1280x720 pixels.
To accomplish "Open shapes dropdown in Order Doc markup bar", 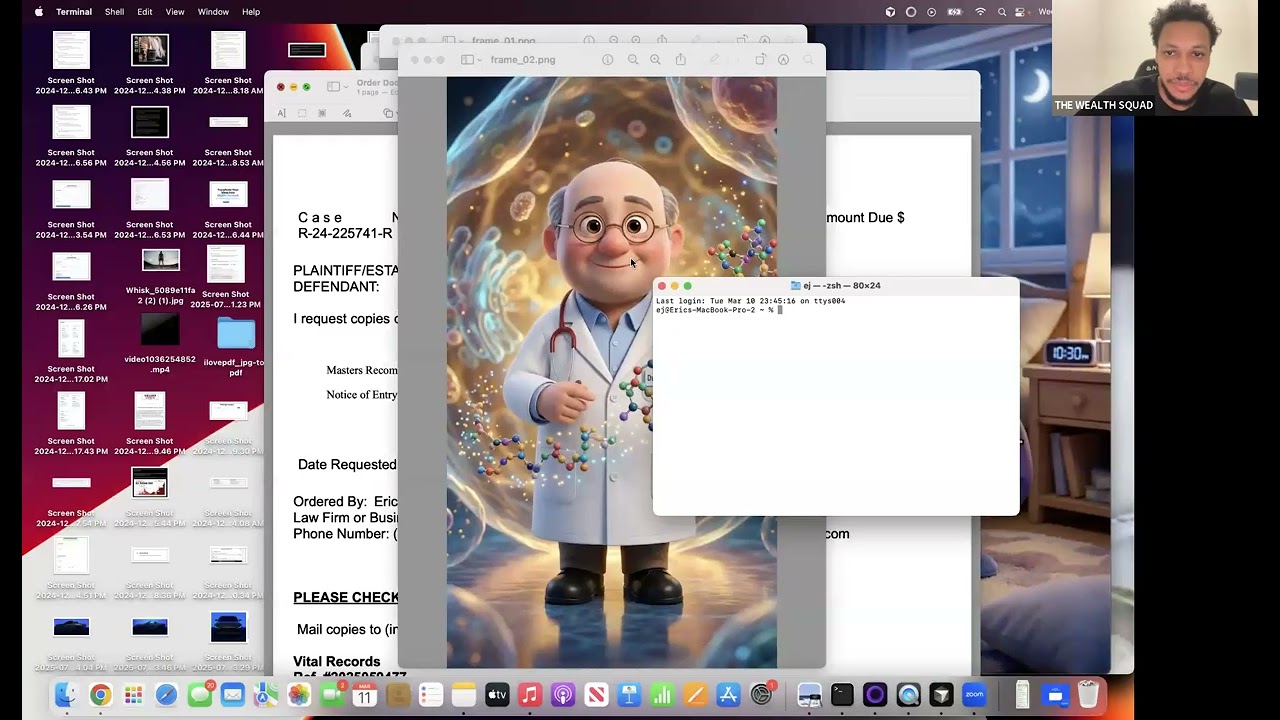I will pos(389,113).
